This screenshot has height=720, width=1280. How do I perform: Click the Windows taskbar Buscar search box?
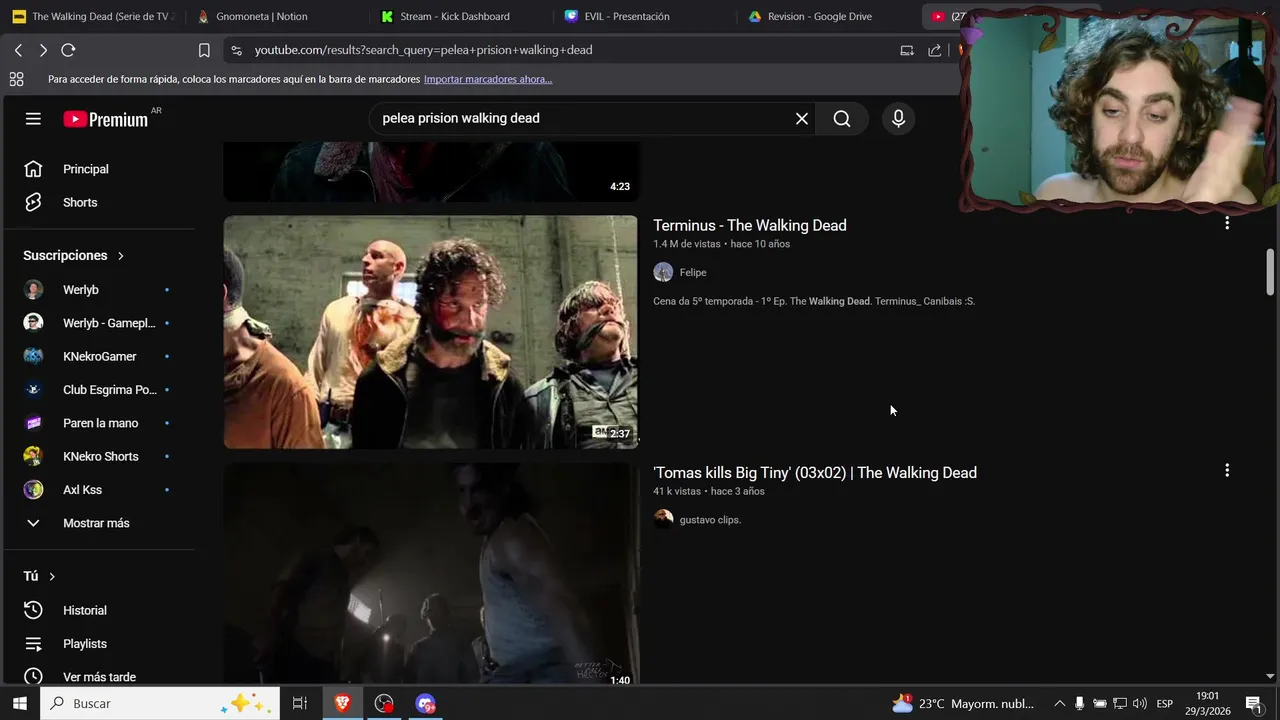pyautogui.click(x=160, y=703)
